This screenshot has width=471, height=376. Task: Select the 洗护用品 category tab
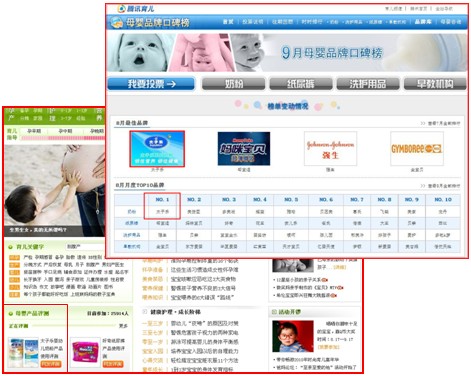coord(368,84)
